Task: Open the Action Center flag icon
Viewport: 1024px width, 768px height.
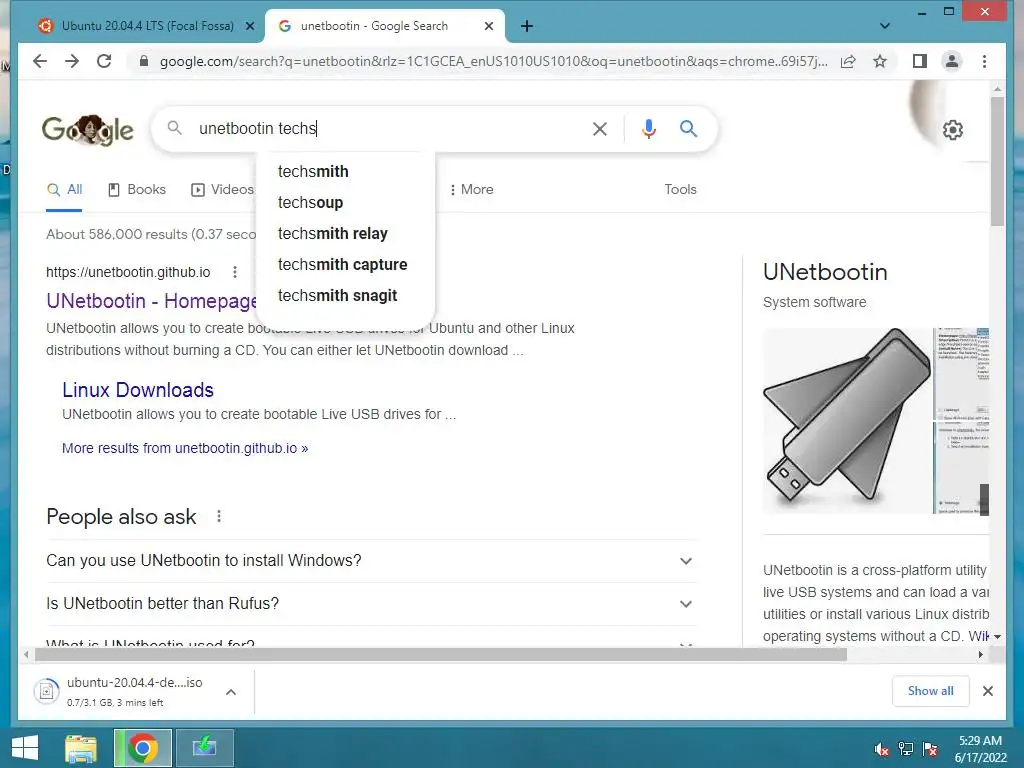Action: click(x=930, y=749)
